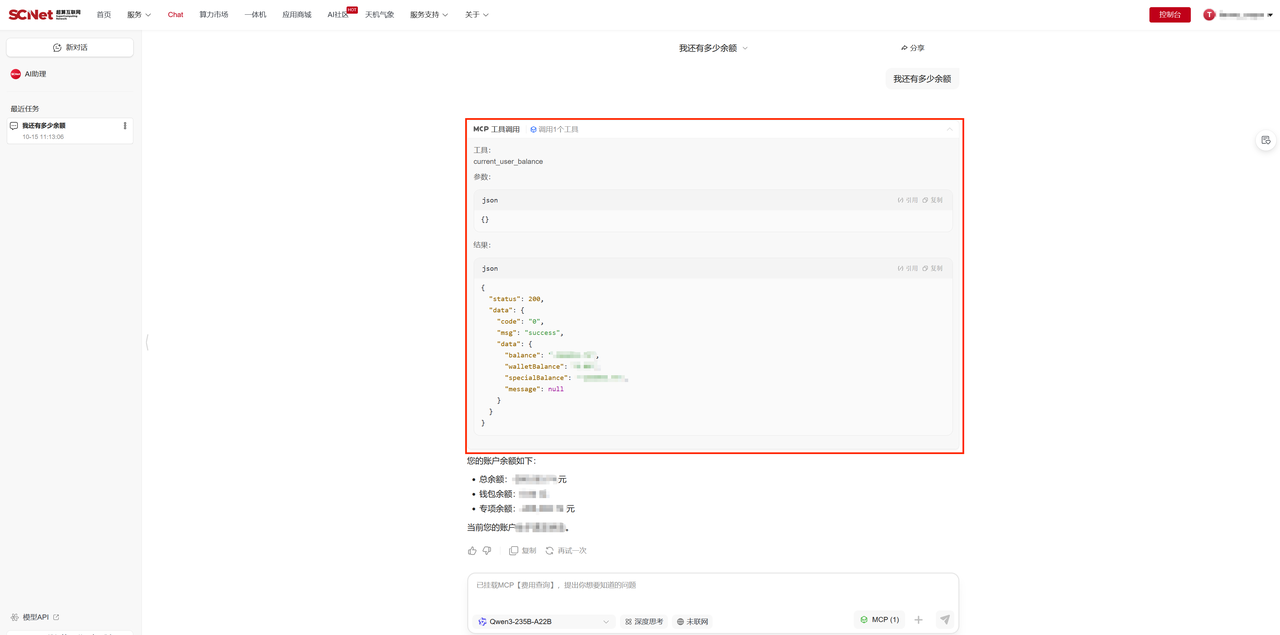Click 引用 on the parameters JSON block
Screen dimensions: 1280x635
click(x=907, y=200)
